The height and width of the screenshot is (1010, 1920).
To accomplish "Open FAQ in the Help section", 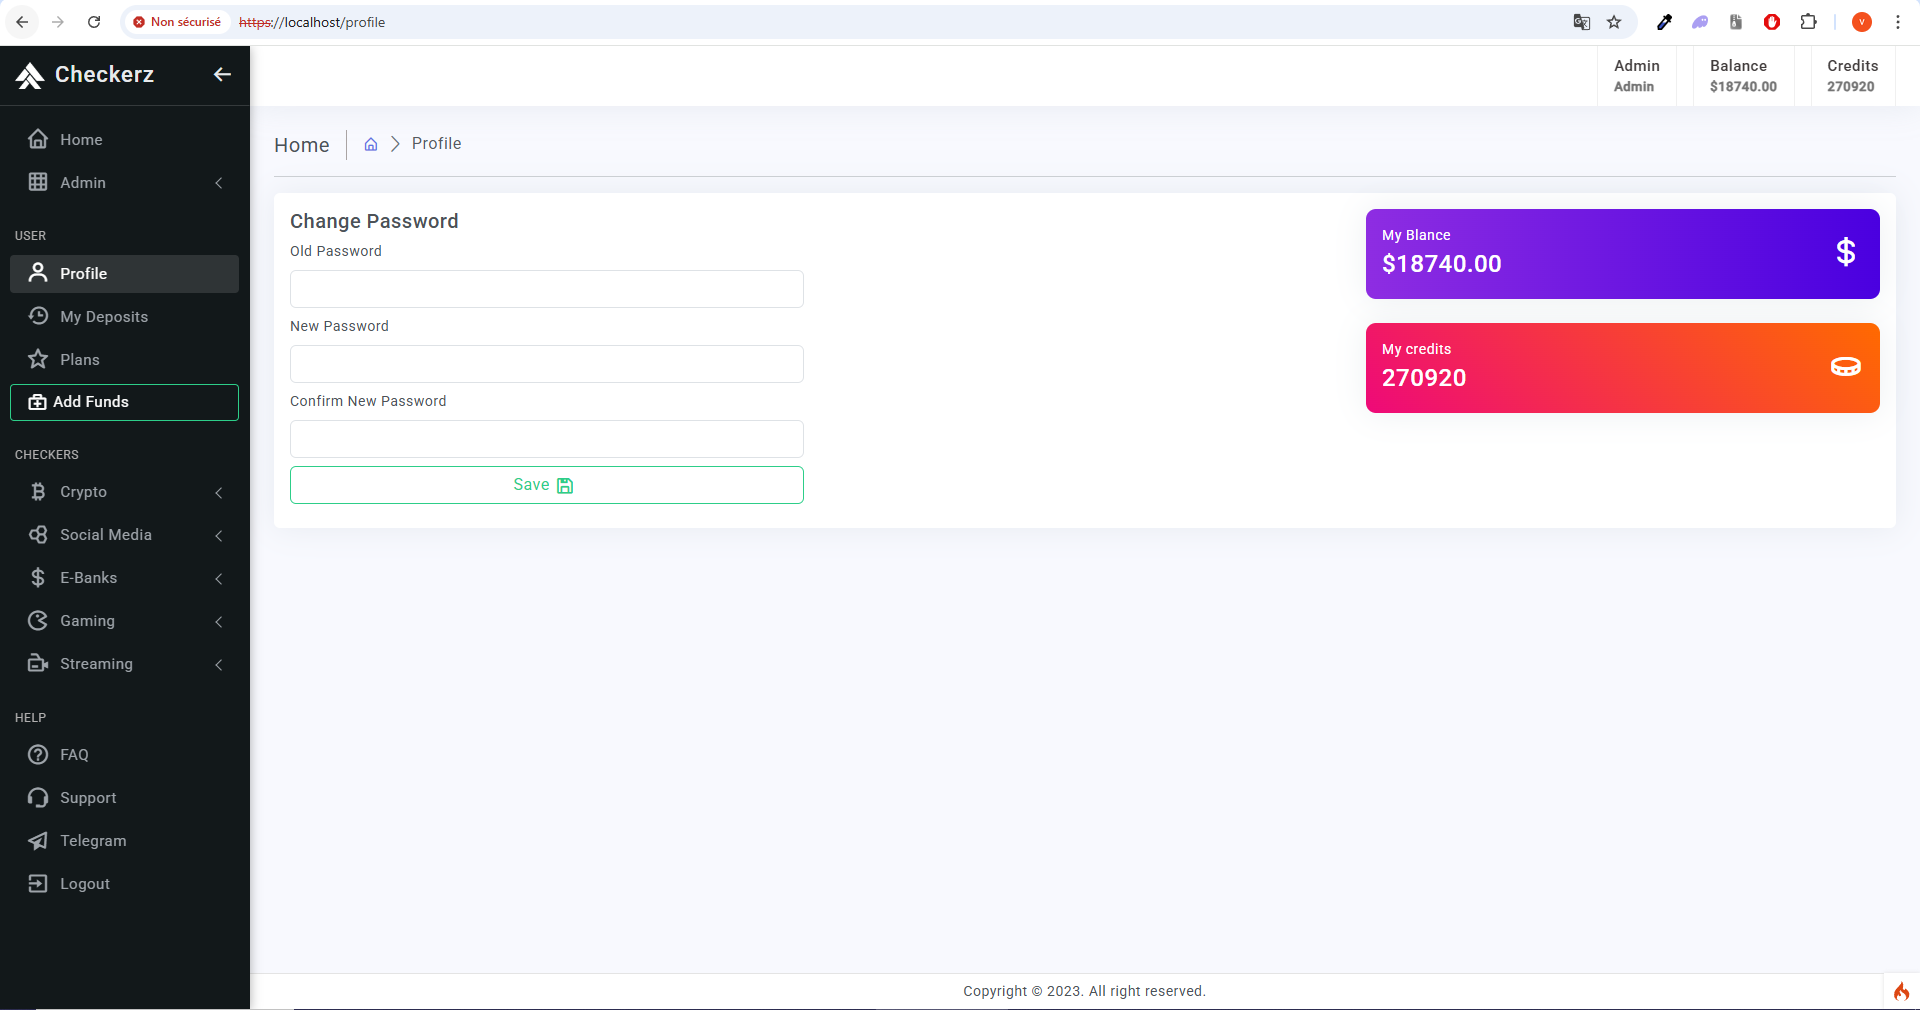I will tap(124, 755).
